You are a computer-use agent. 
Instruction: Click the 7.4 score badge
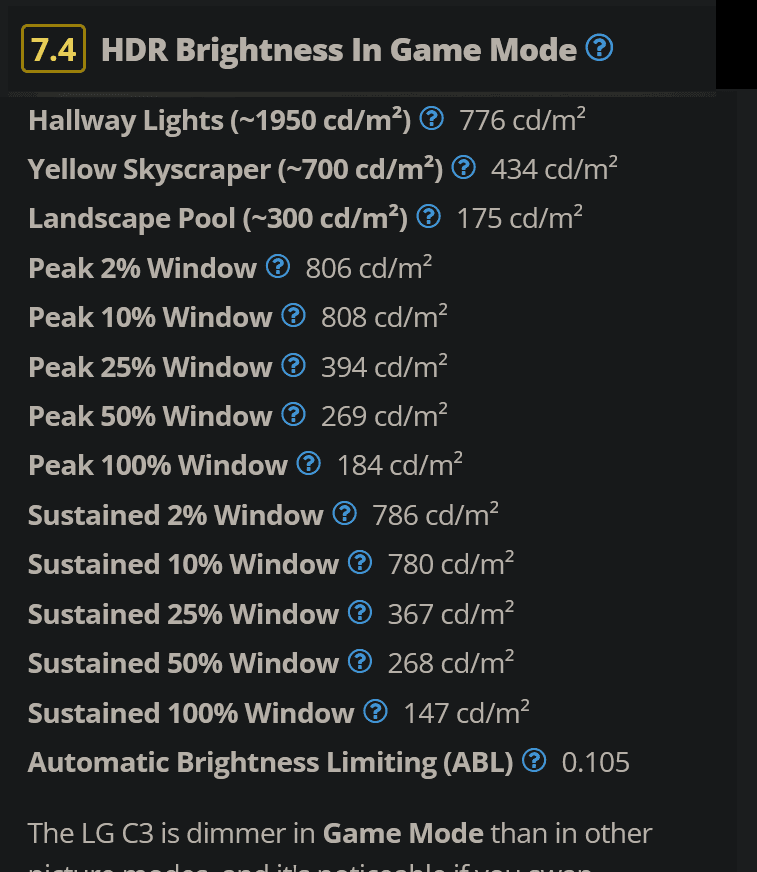53,49
